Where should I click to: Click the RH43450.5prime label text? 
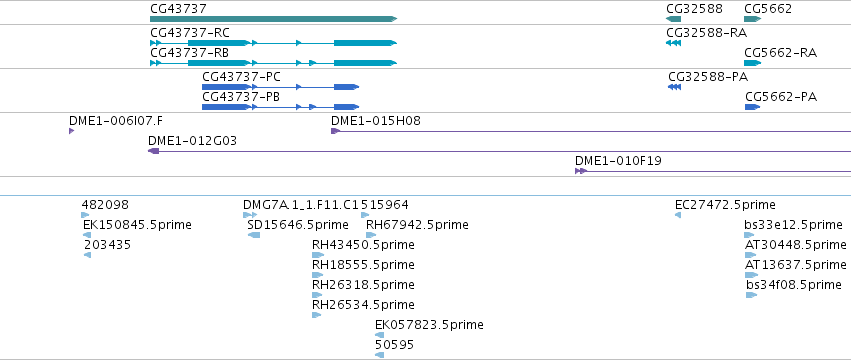[363, 245]
